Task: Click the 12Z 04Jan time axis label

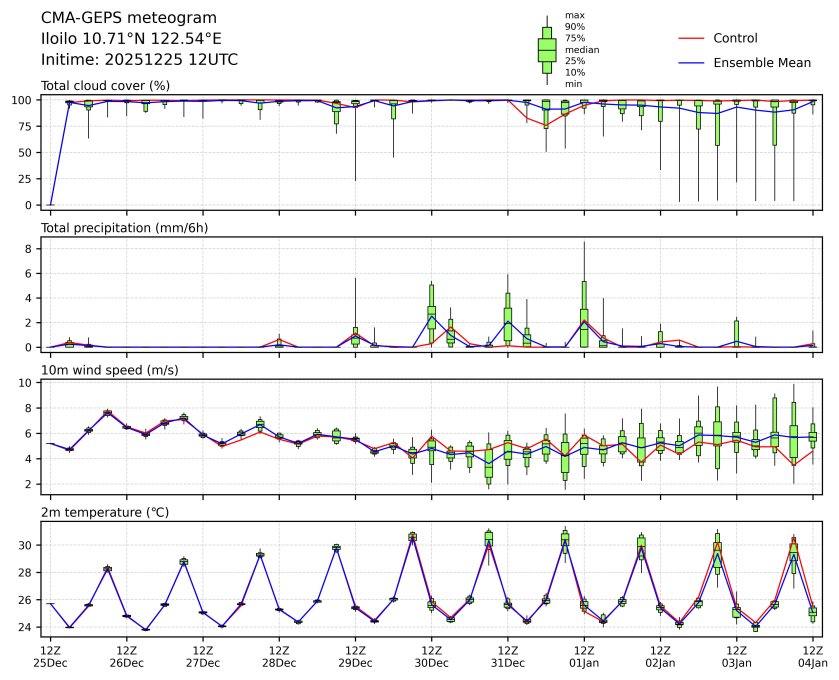Action: coord(812,655)
